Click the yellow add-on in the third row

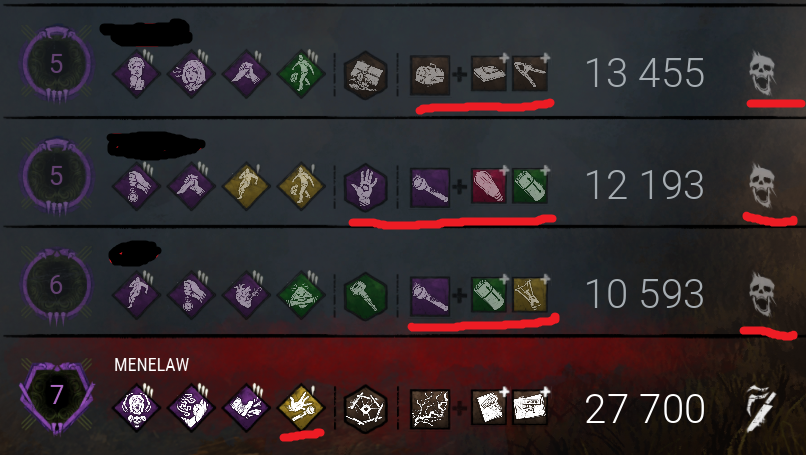pos(530,295)
